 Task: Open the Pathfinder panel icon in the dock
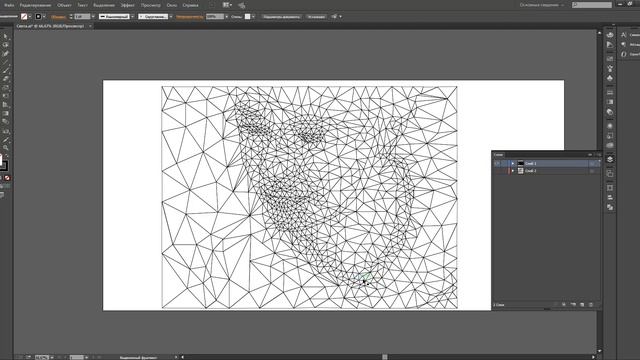610,207
